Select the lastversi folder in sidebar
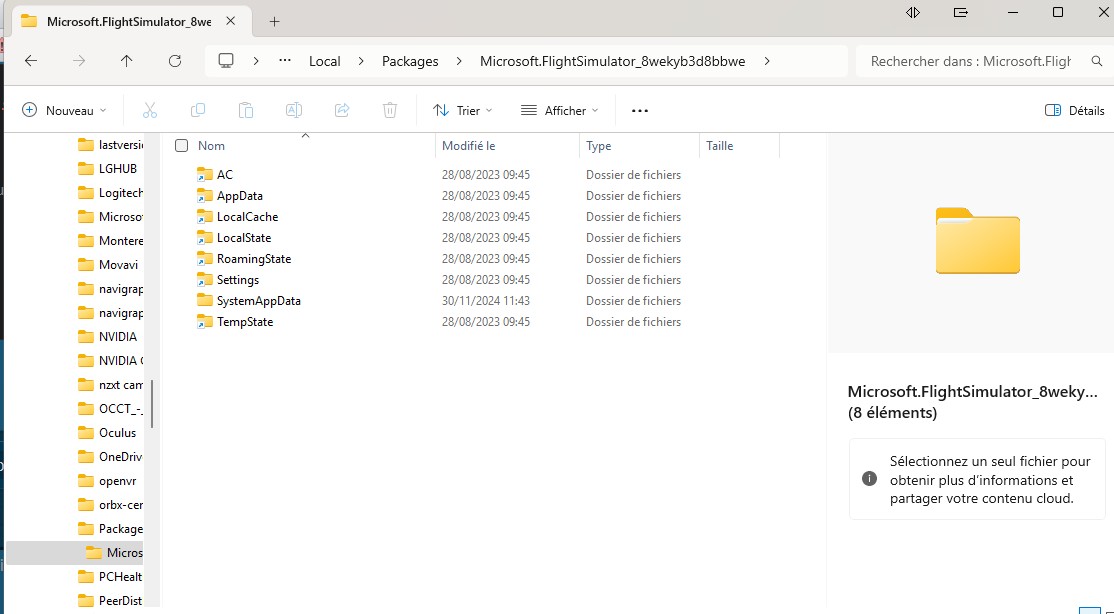1114x614 pixels. [110, 145]
